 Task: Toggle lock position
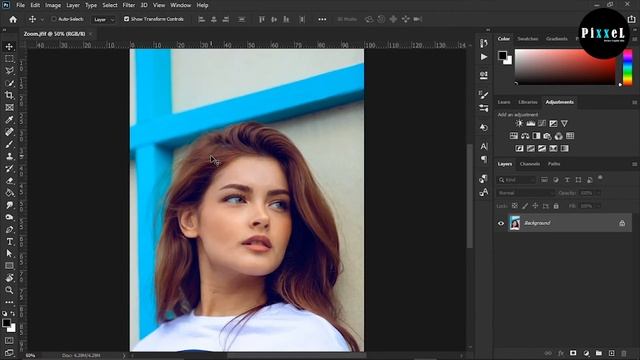pos(535,206)
